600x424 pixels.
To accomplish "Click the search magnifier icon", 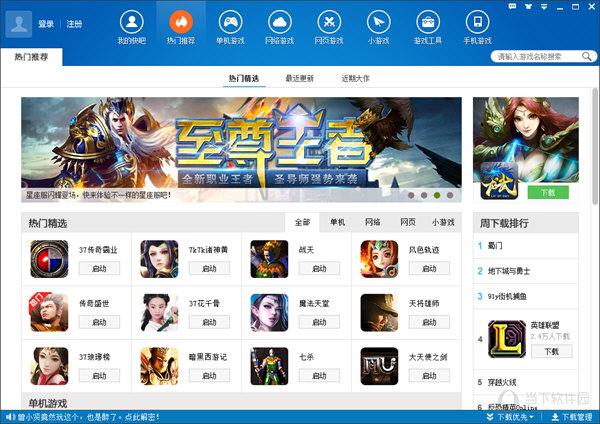I will [586, 57].
